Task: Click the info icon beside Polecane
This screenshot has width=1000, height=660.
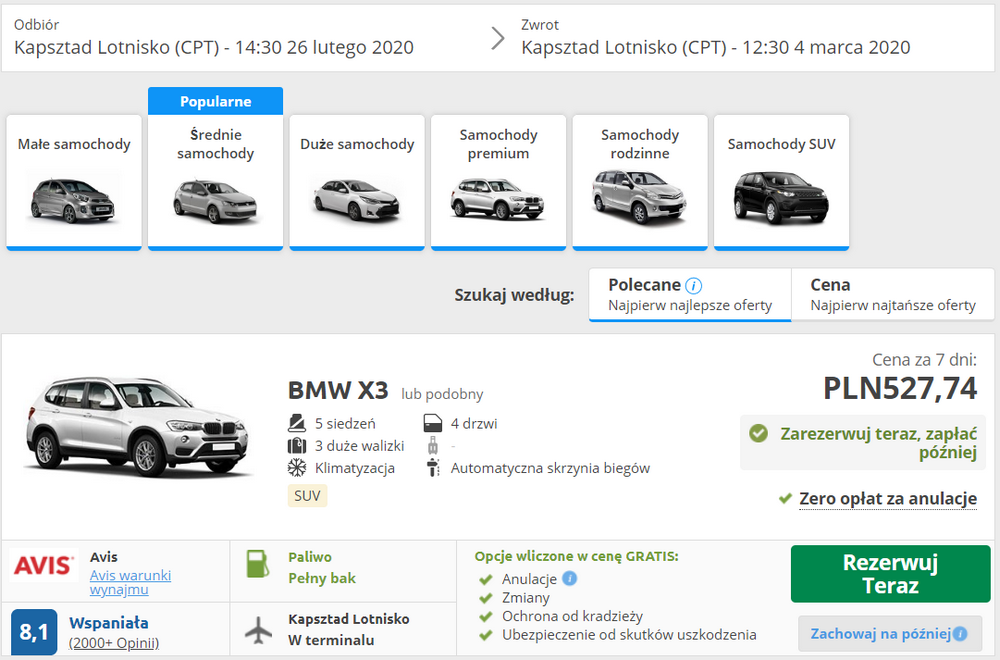Action: tap(693, 286)
